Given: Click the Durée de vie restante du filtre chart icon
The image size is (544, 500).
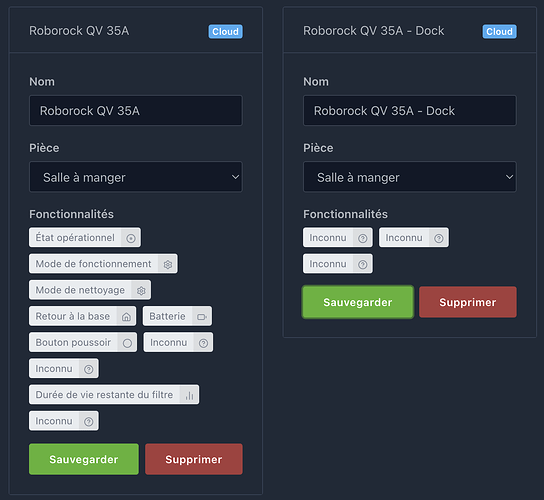Looking at the screenshot, I should [x=189, y=395].
